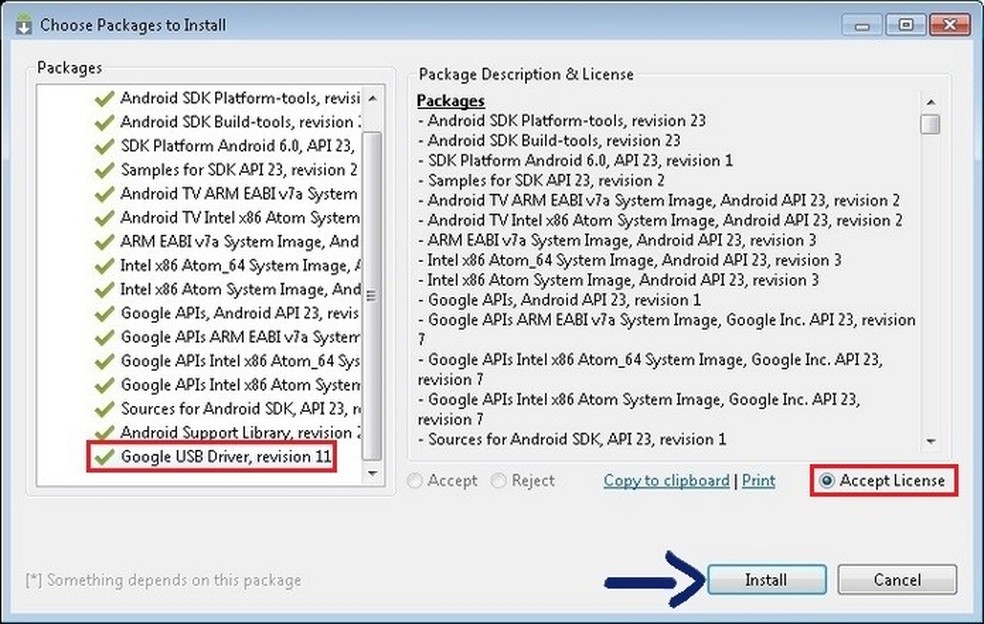Screen dimensions: 984x624
Task: Click the checkmark beside Intel x86 Atom System Image
Action: click(104, 289)
